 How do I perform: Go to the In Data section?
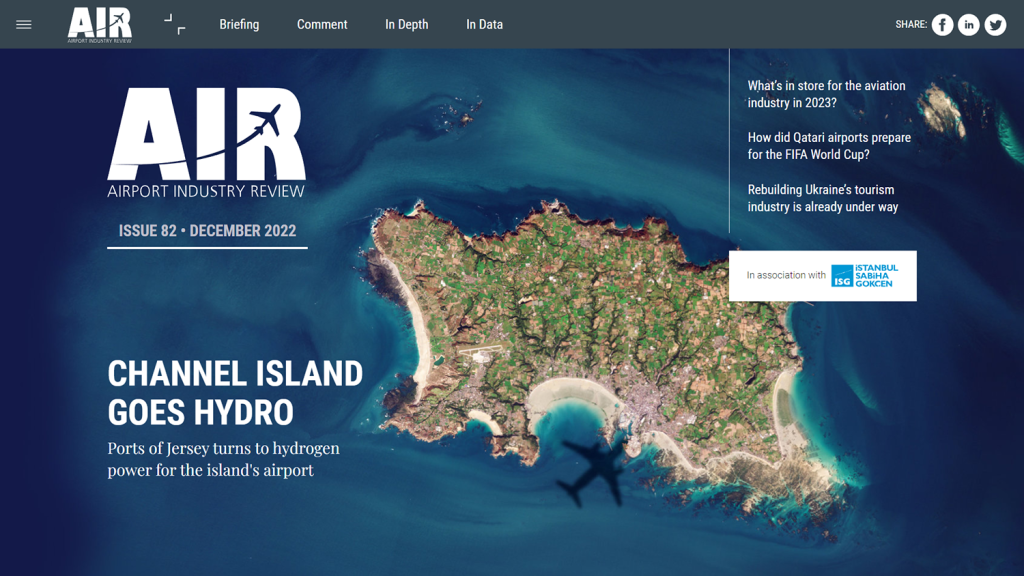tap(484, 24)
